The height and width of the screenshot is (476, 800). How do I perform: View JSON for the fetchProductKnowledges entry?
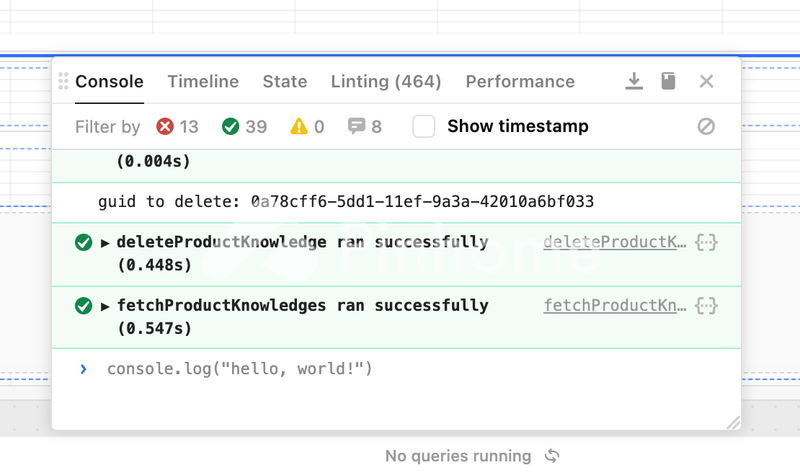pyautogui.click(x=706, y=305)
